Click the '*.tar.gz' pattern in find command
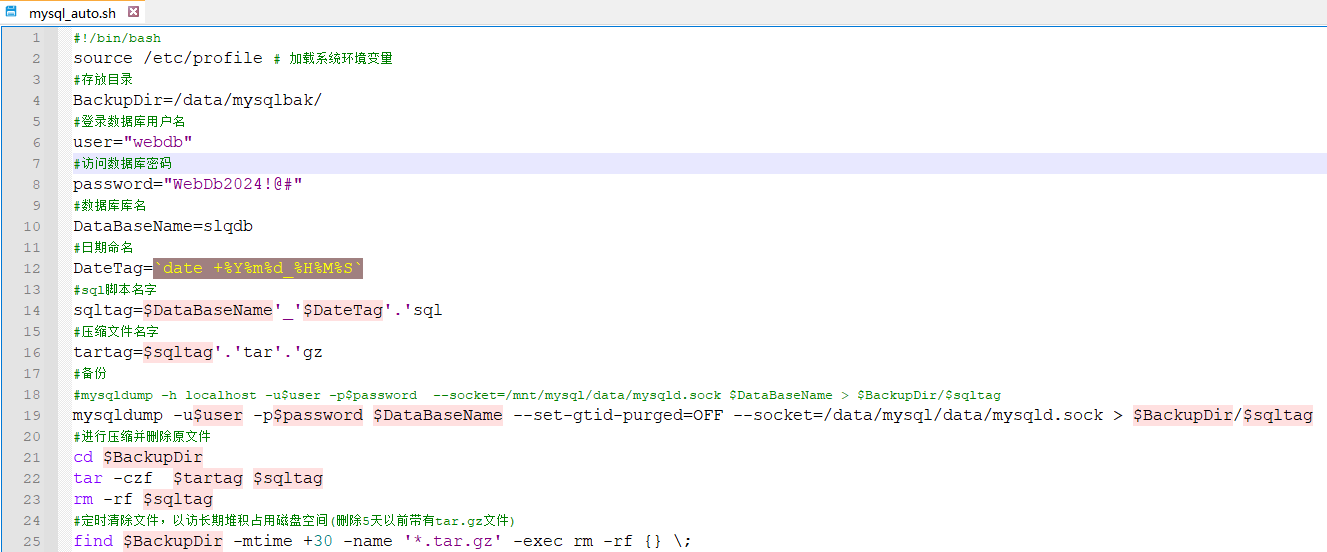Viewport: 1327px width, 552px height. [x=452, y=541]
